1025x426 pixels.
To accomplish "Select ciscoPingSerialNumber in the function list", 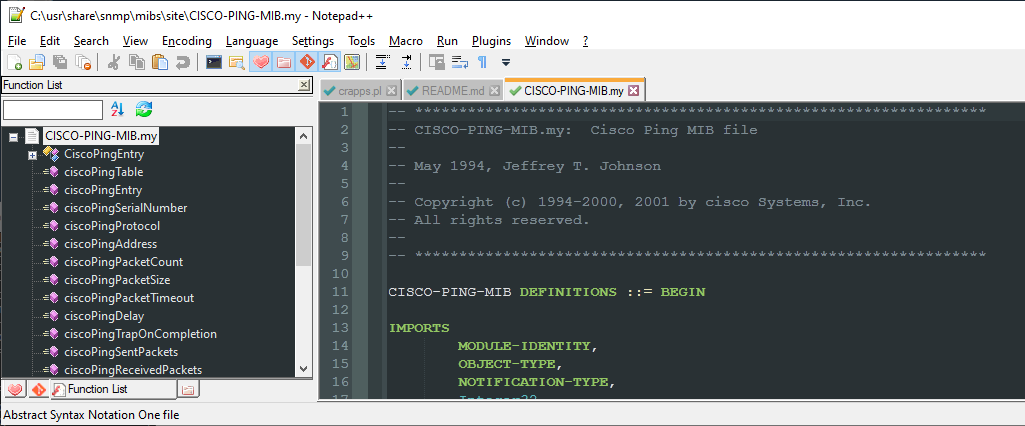I will (126, 208).
